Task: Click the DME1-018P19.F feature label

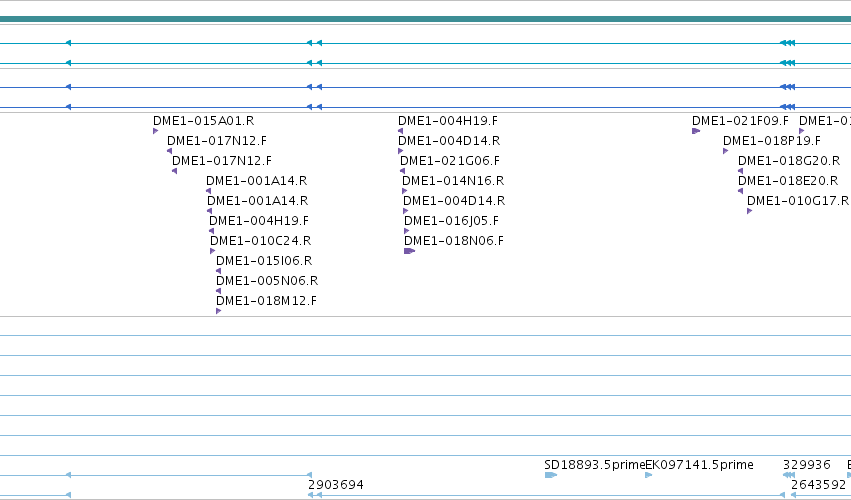Action: 772,141
